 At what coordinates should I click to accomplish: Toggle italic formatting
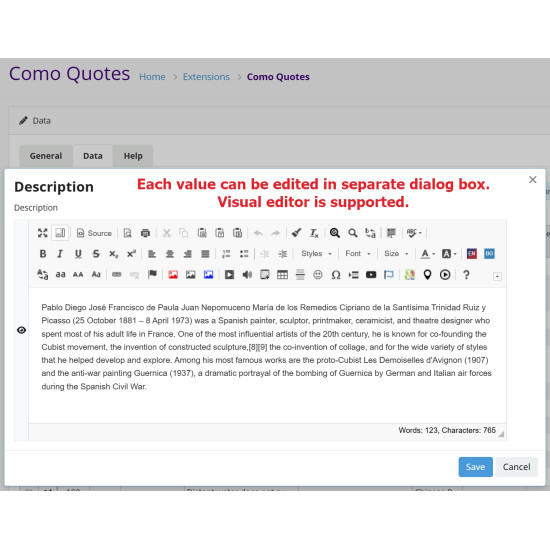point(60,254)
